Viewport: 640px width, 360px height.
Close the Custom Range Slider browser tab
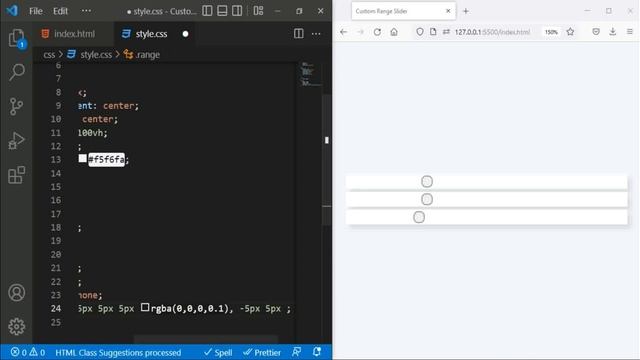point(448,11)
